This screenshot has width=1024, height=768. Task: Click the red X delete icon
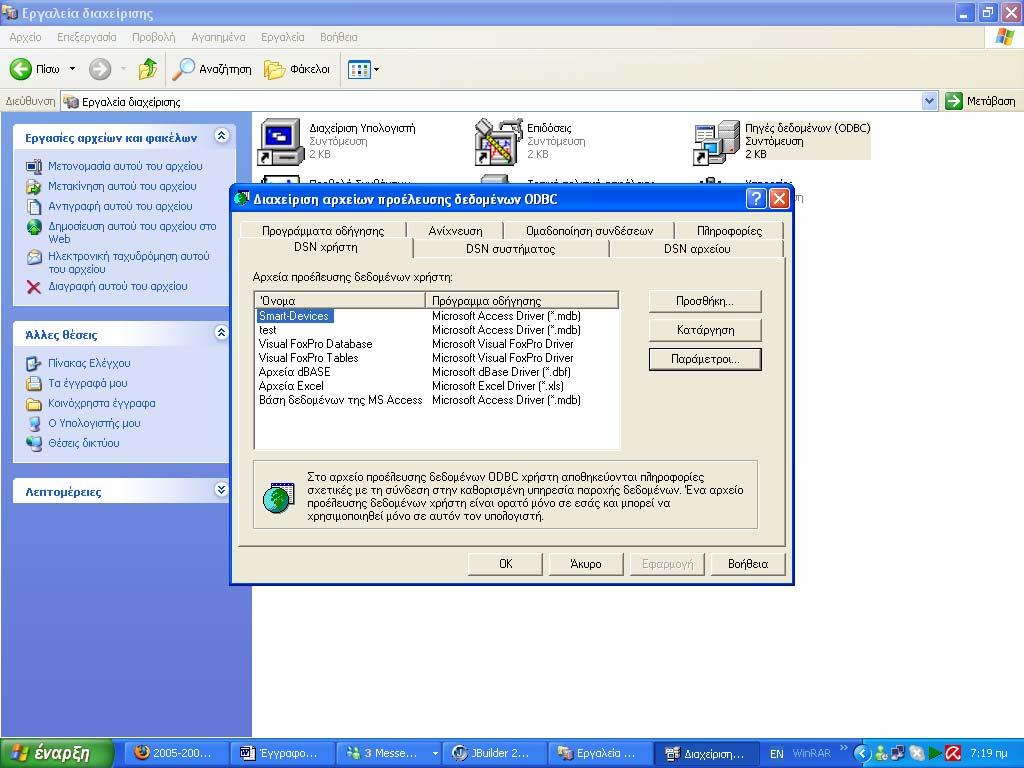coord(34,287)
